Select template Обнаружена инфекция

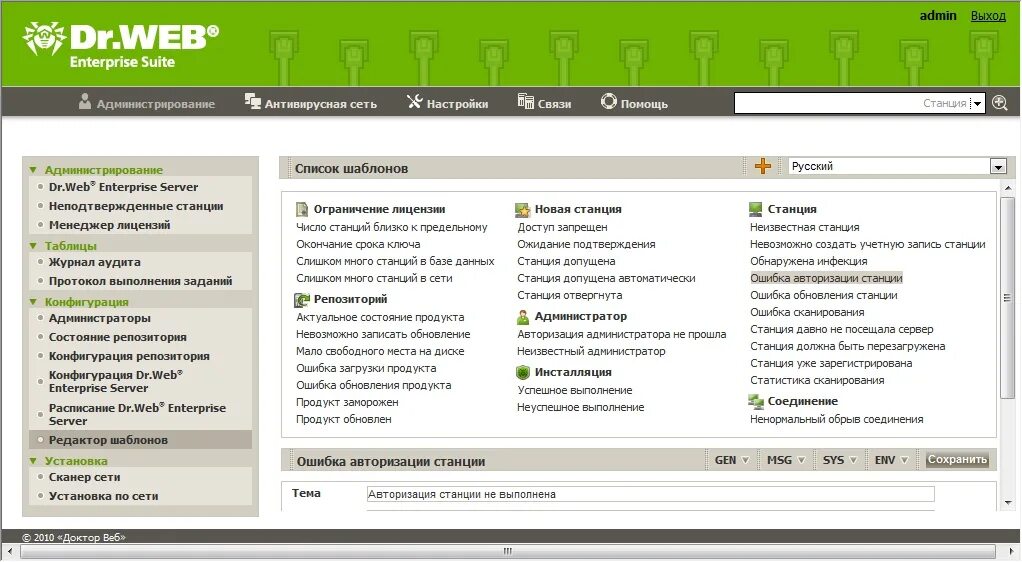[808, 261]
